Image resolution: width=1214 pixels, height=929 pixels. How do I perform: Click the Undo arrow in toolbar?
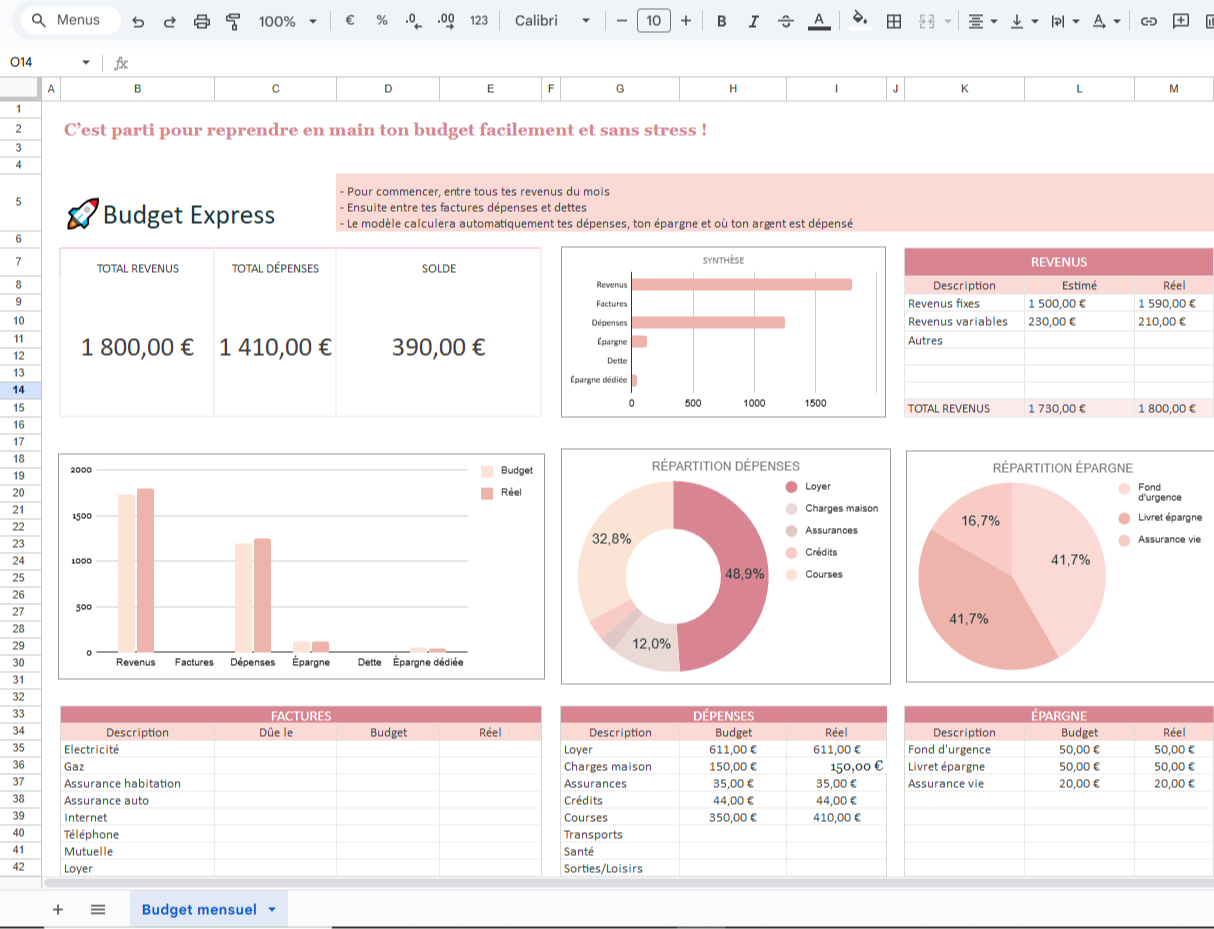point(138,21)
